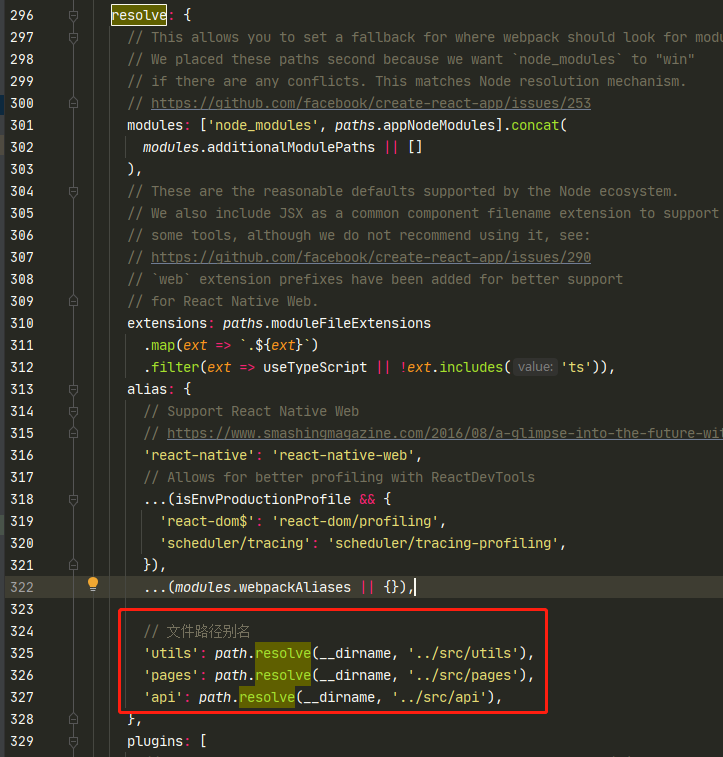Click 'useTypeScript' on line 312

pos(315,367)
